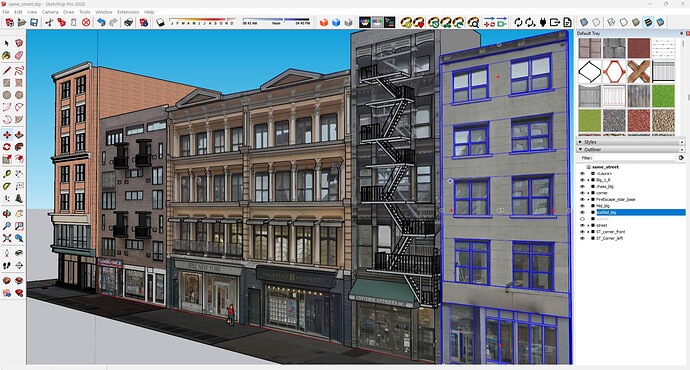Open the orange 3D Warehouse icon
The height and width of the screenshot is (370, 690).
coord(324,22)
